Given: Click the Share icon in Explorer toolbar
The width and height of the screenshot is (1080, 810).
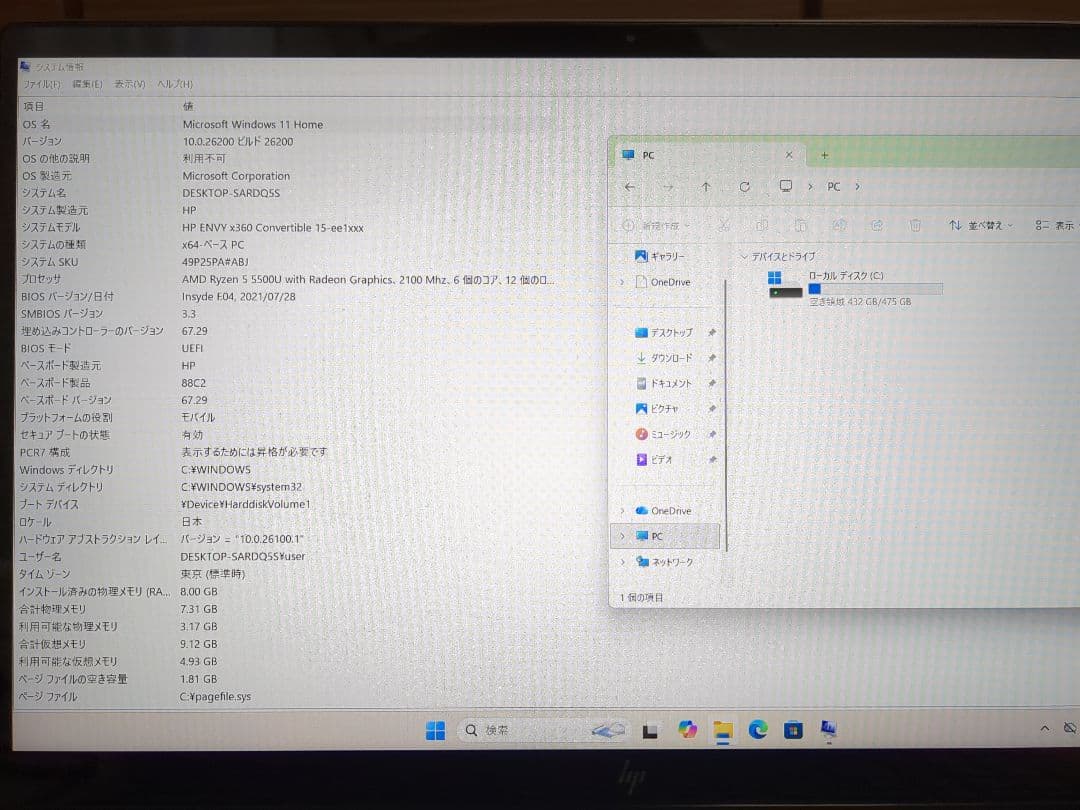Looking at the screenshot, I should (877, 225).
